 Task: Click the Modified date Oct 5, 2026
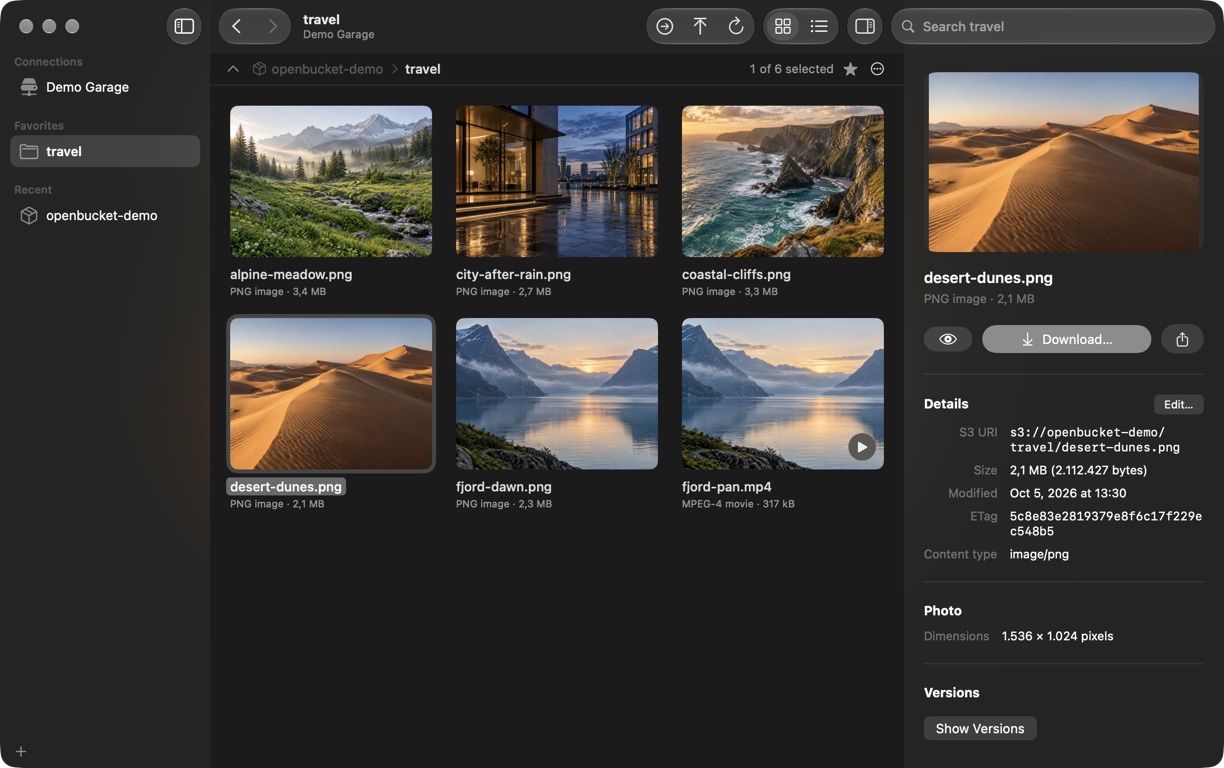1068,493
